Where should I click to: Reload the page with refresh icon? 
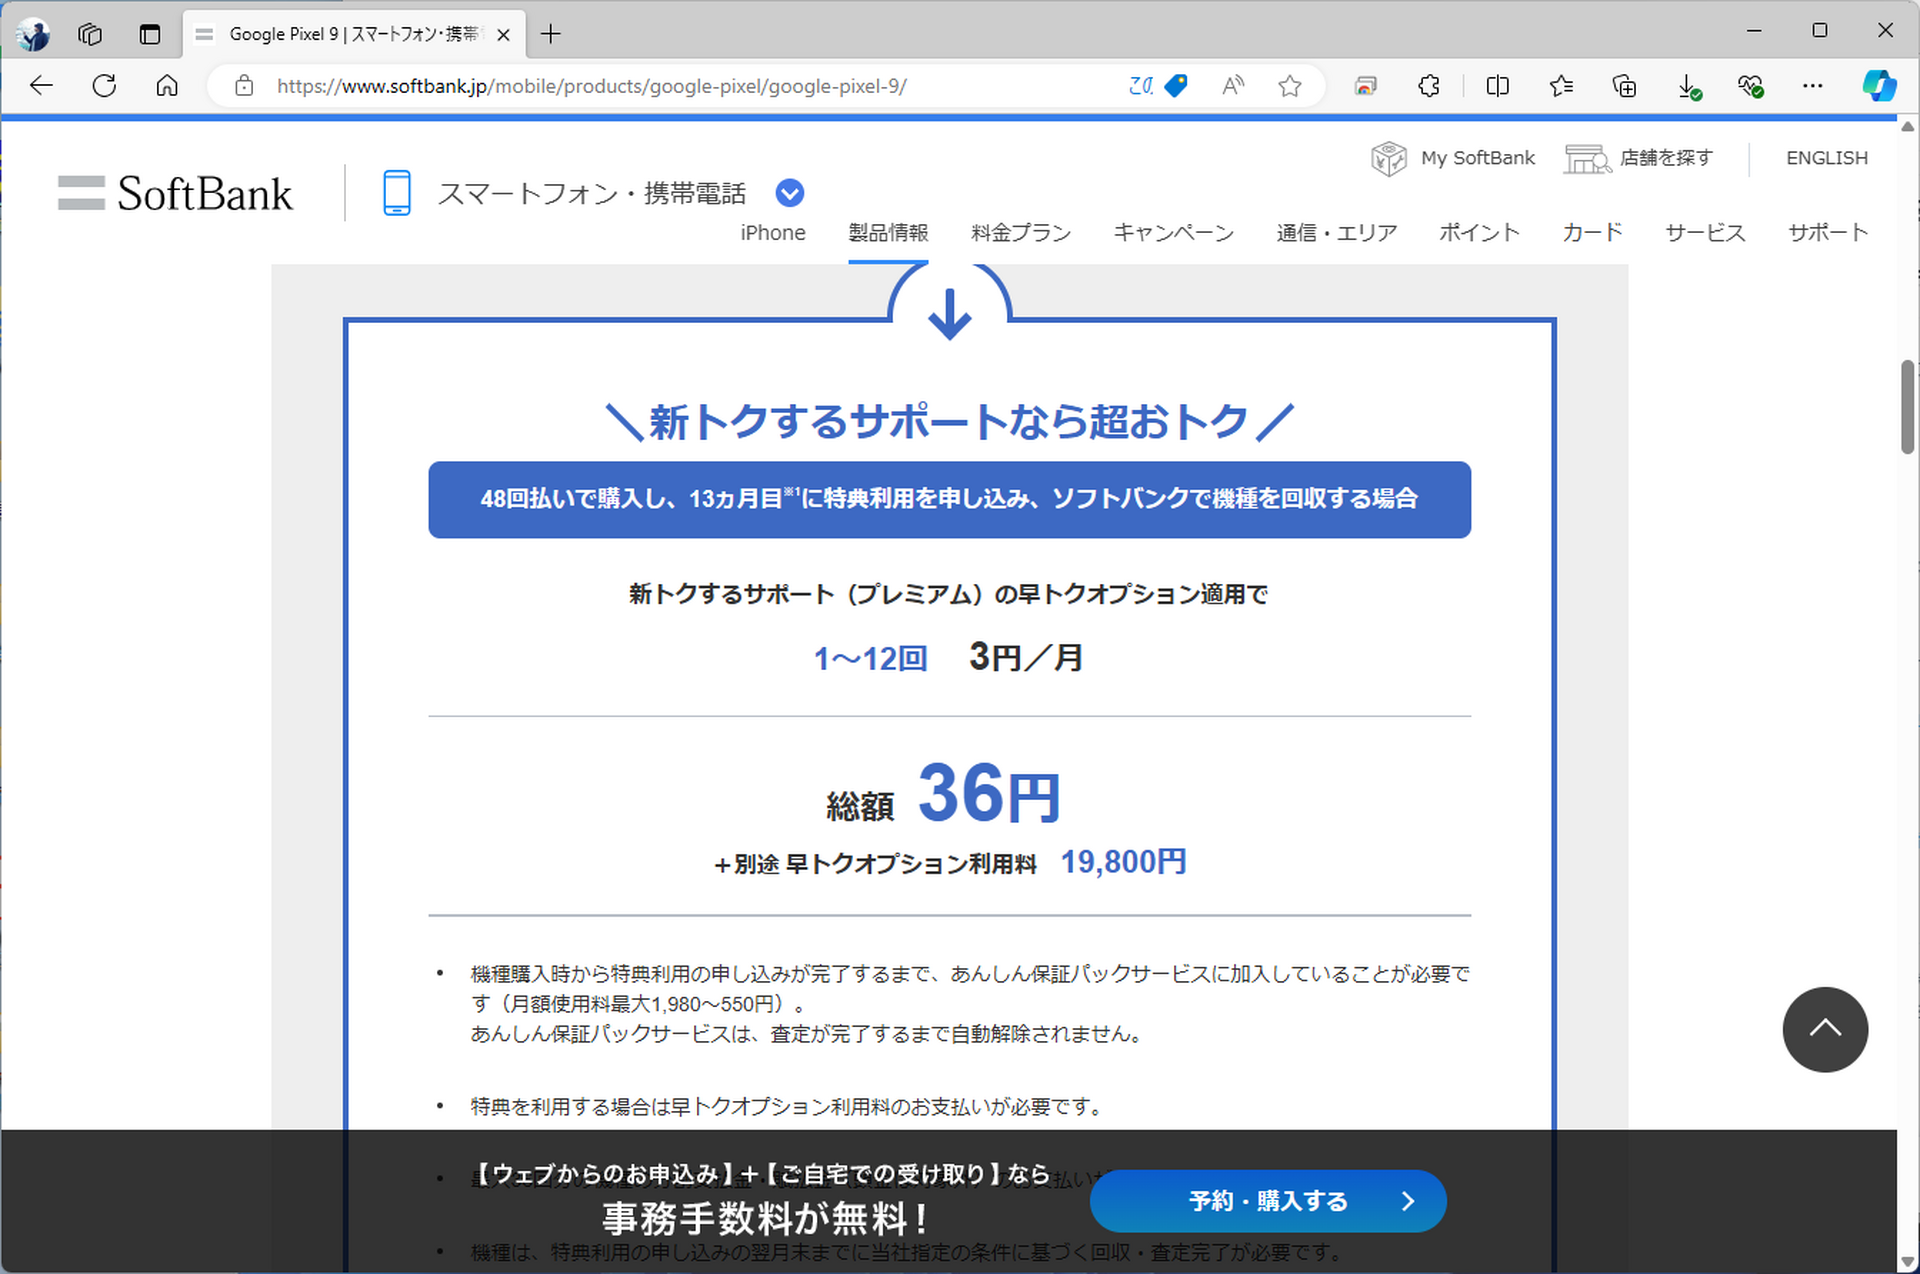(x=104, y=86)
